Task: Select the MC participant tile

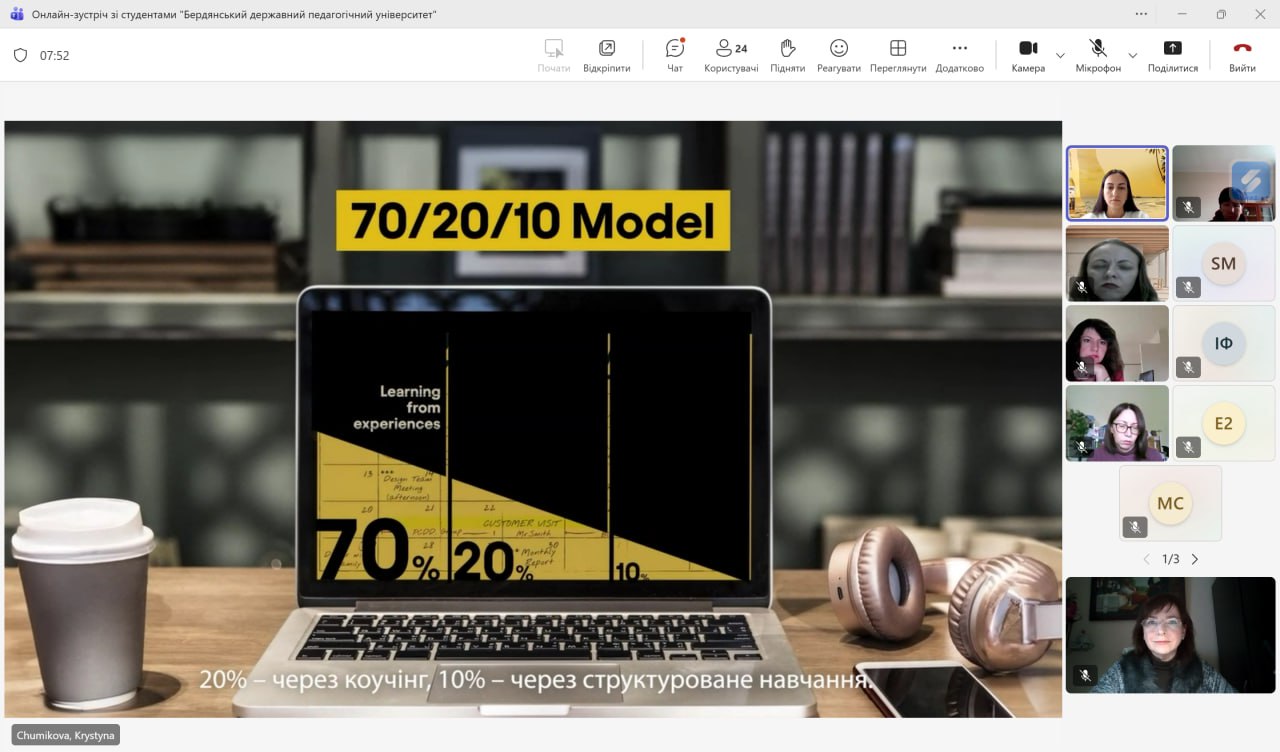Action: coord(1170,503)
